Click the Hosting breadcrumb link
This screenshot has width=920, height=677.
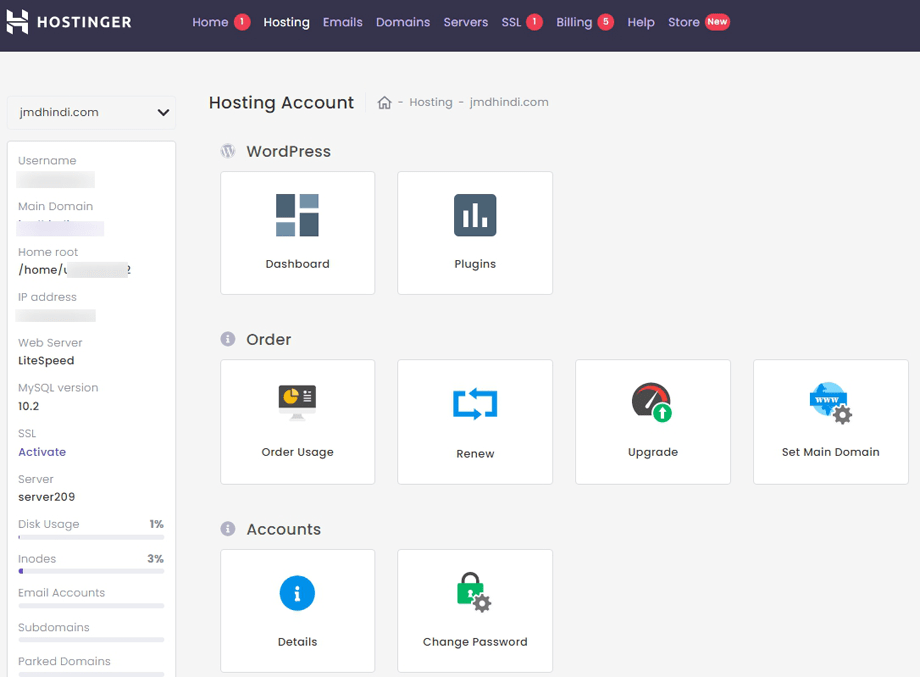[431, 102]
